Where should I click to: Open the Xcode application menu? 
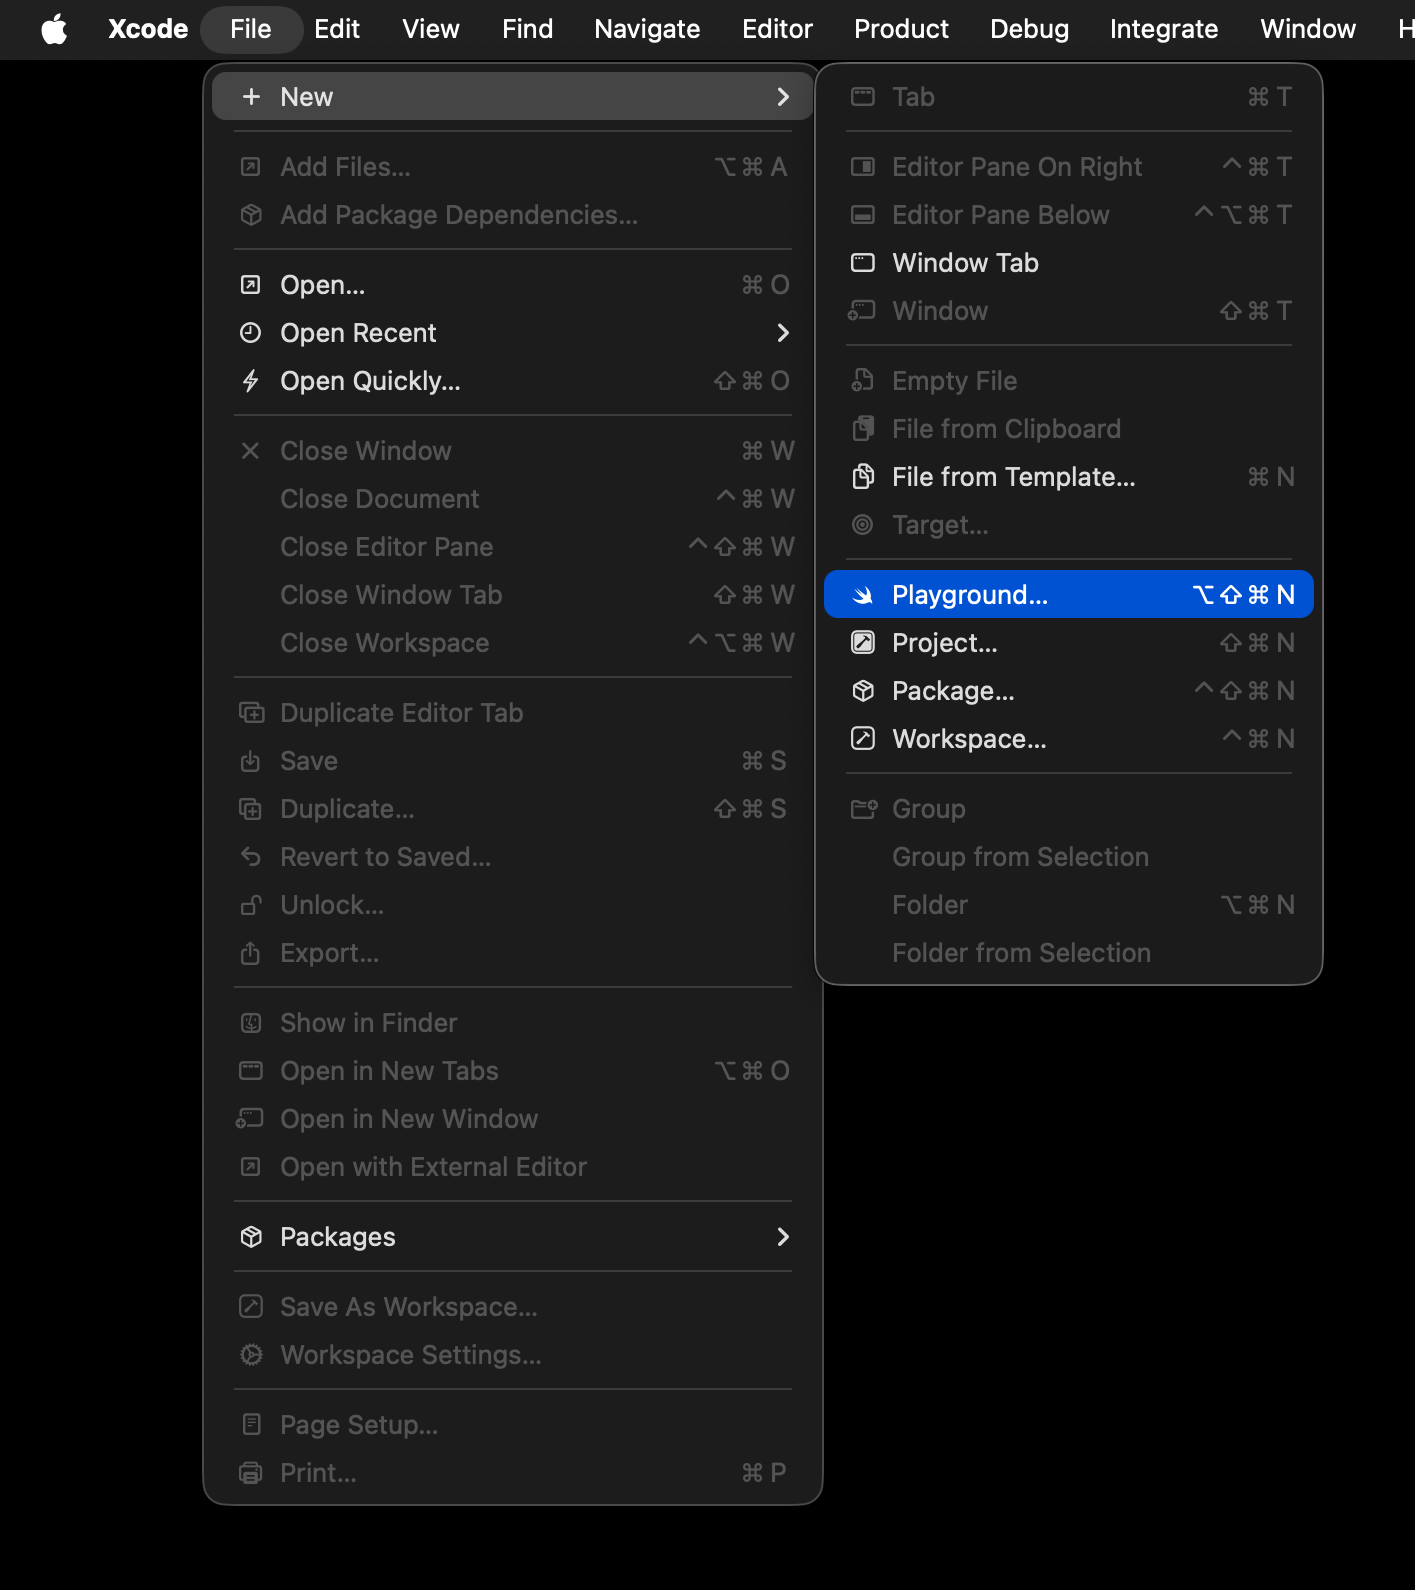(148, 29)
